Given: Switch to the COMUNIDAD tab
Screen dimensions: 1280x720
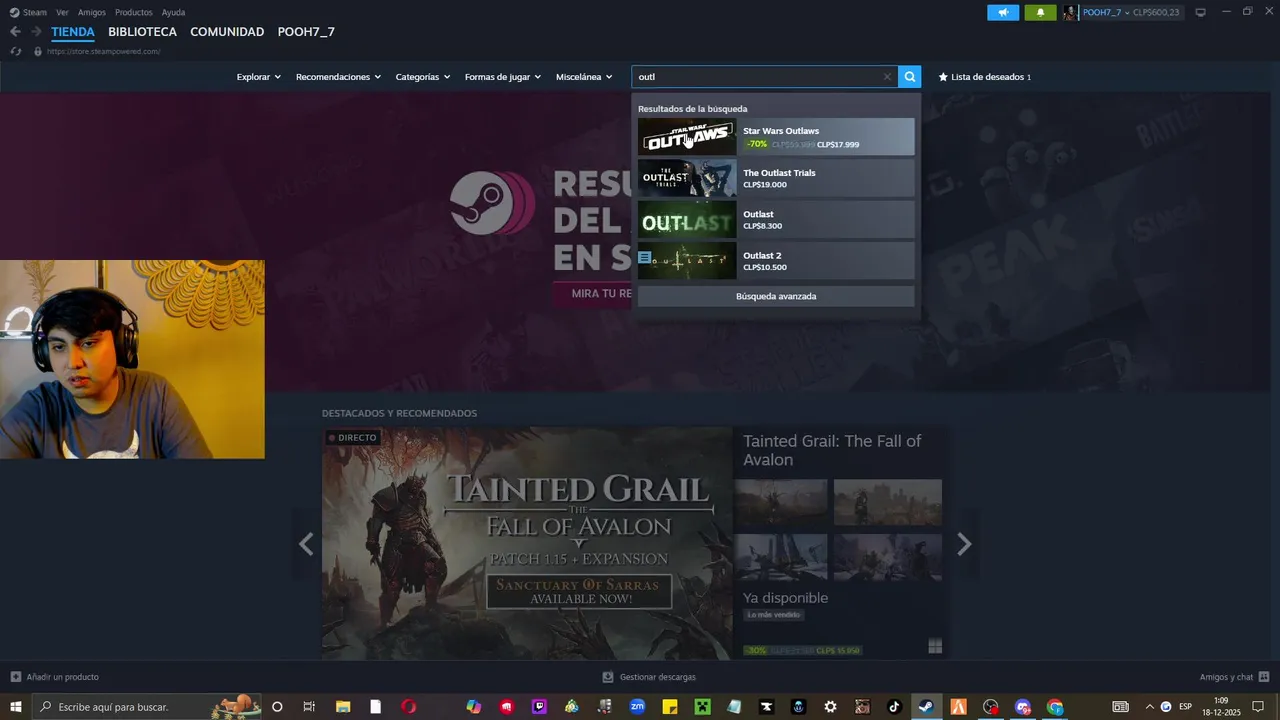Looking at the screenshot, I should [x=227, y=32].
